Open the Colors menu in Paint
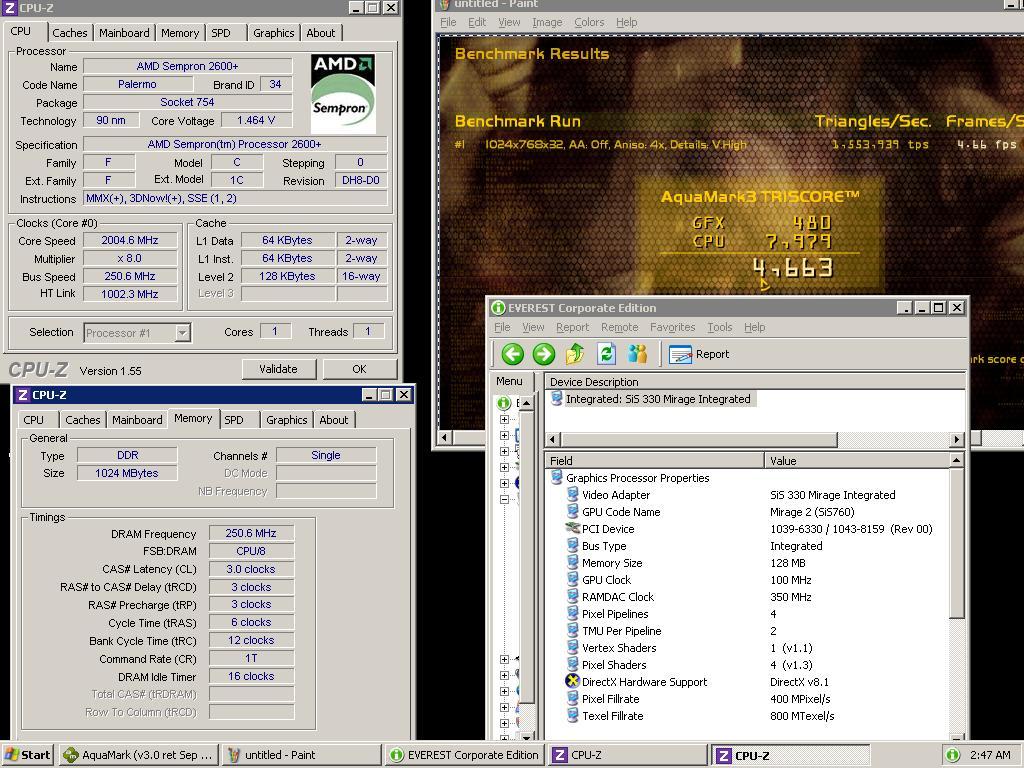 click(x=589, y=22)
